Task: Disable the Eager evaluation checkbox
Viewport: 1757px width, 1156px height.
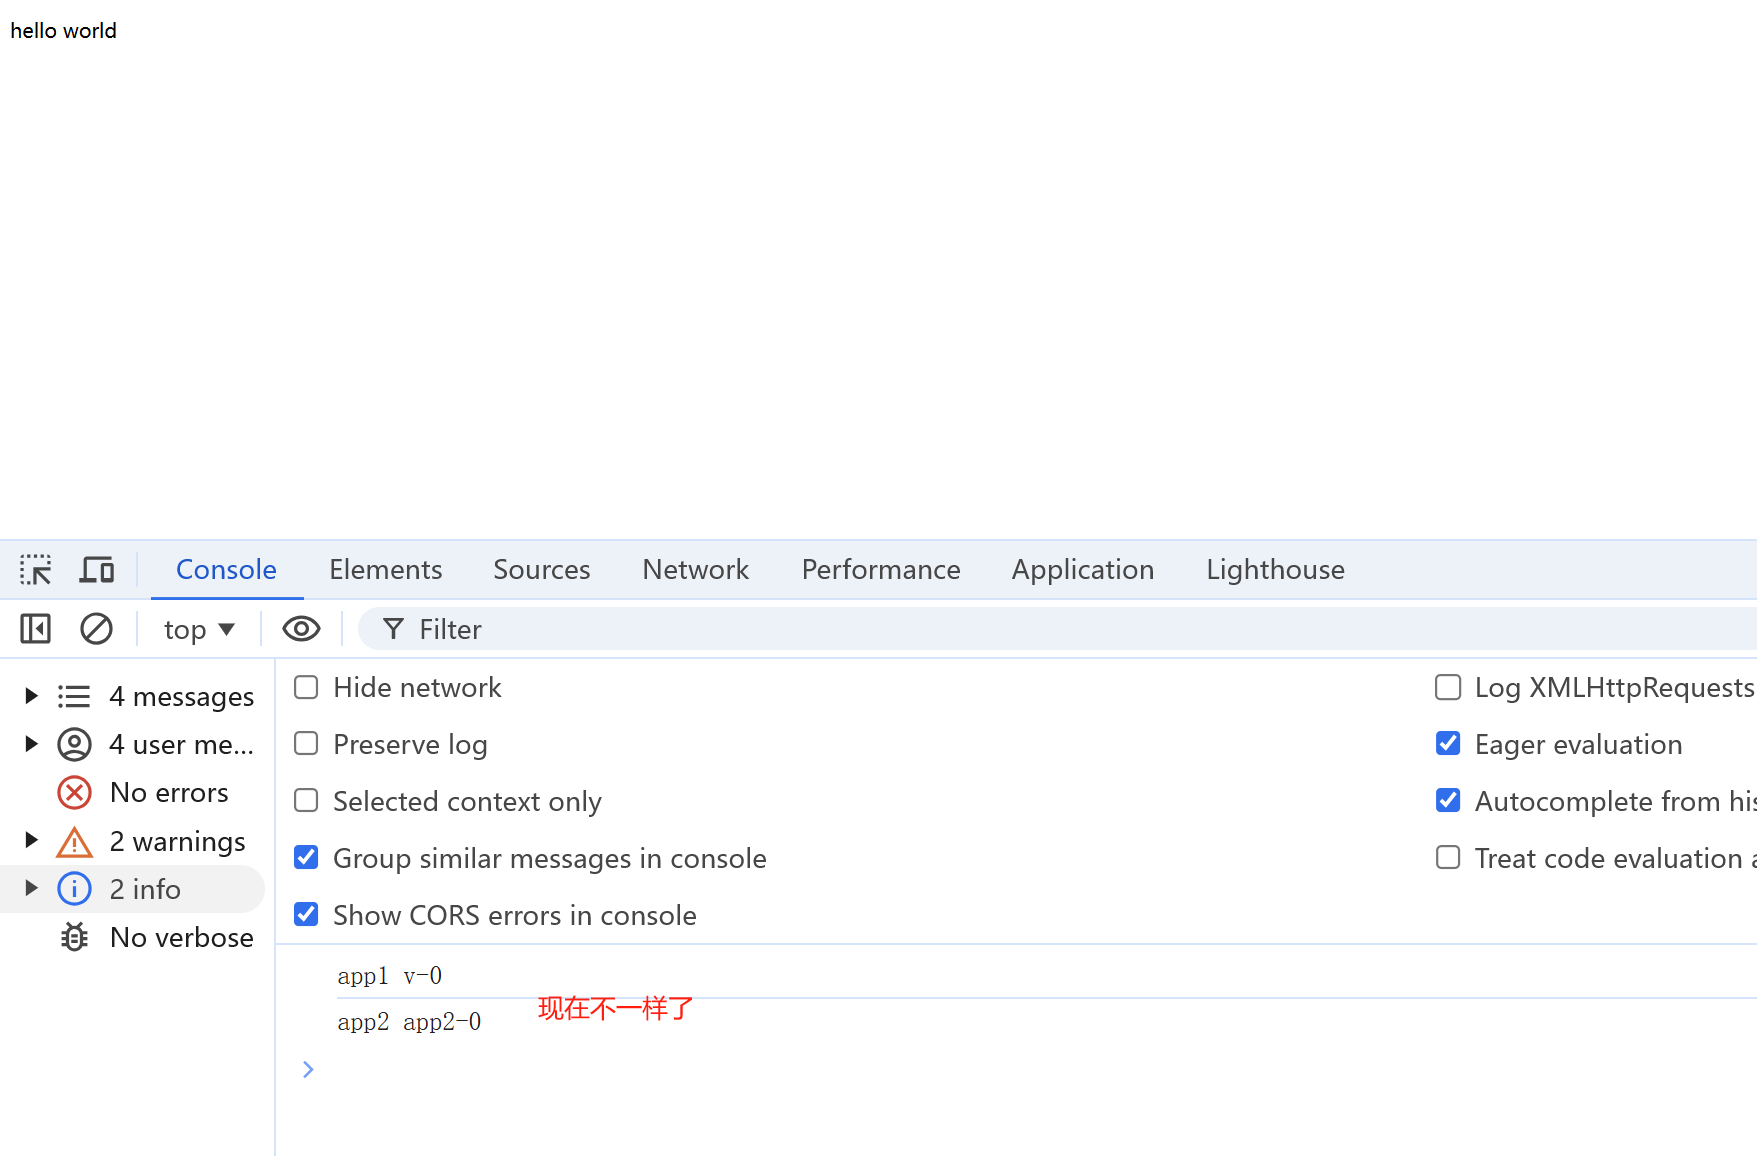Action: click(1448, 744)
